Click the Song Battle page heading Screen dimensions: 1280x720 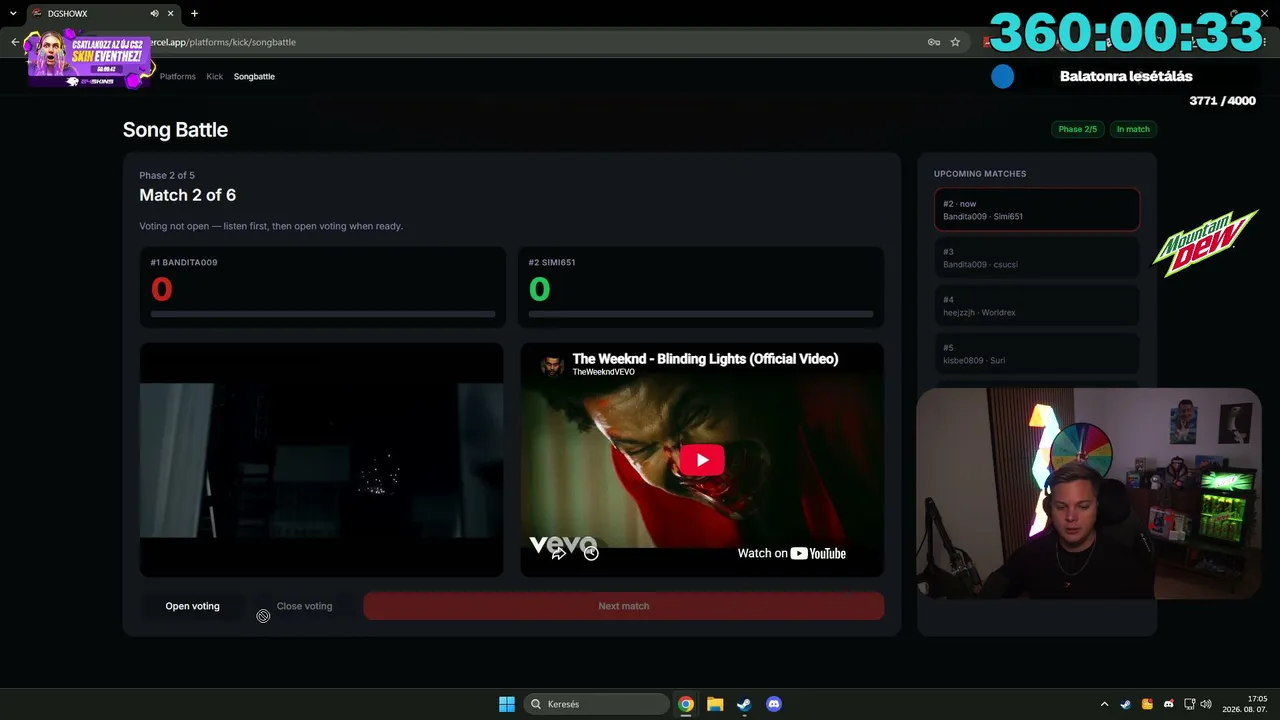coord(175,130)
